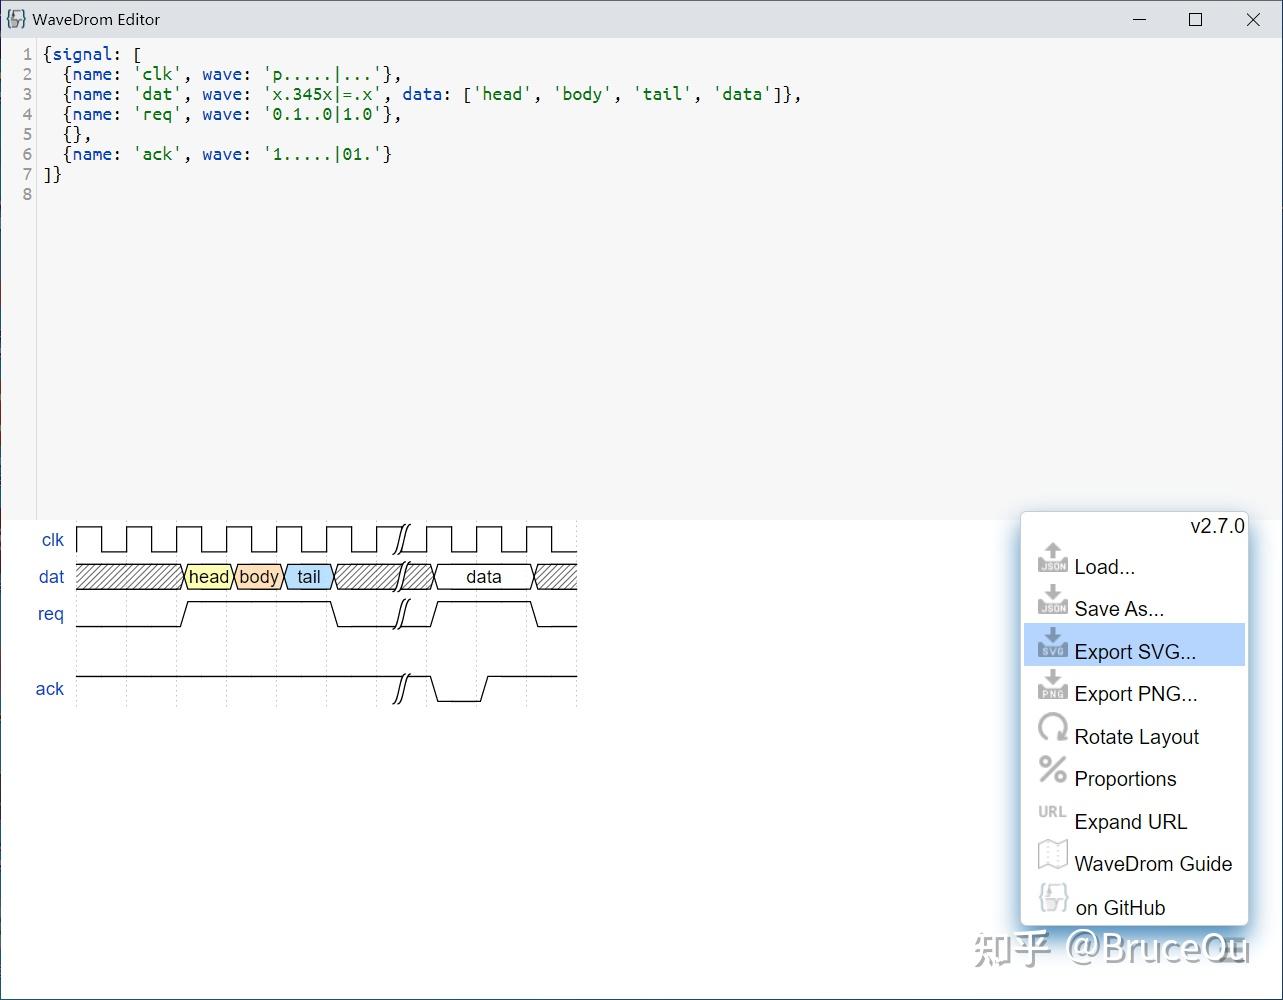This screenshot has width=1283, height=1000.
Task: Click the Load JSON upload icon
Action: (1052, 558)
